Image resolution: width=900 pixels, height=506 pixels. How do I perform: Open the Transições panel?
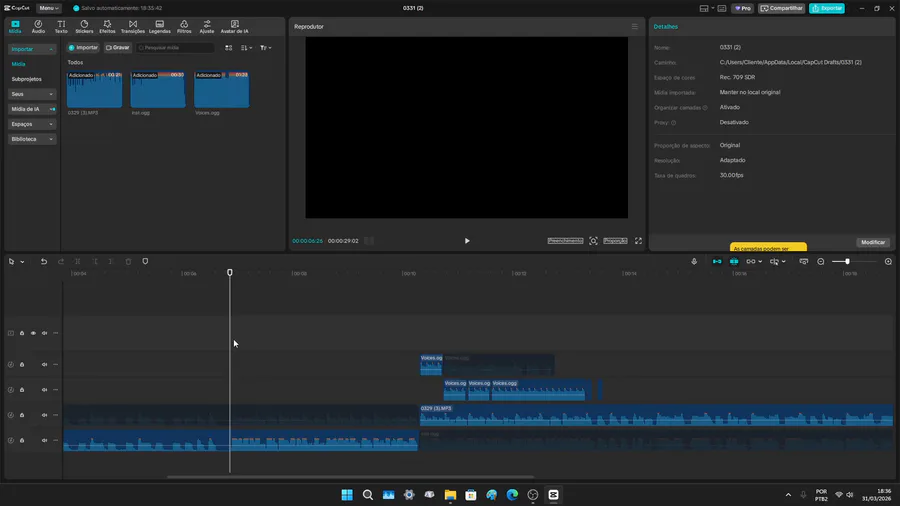click(133, 26)
